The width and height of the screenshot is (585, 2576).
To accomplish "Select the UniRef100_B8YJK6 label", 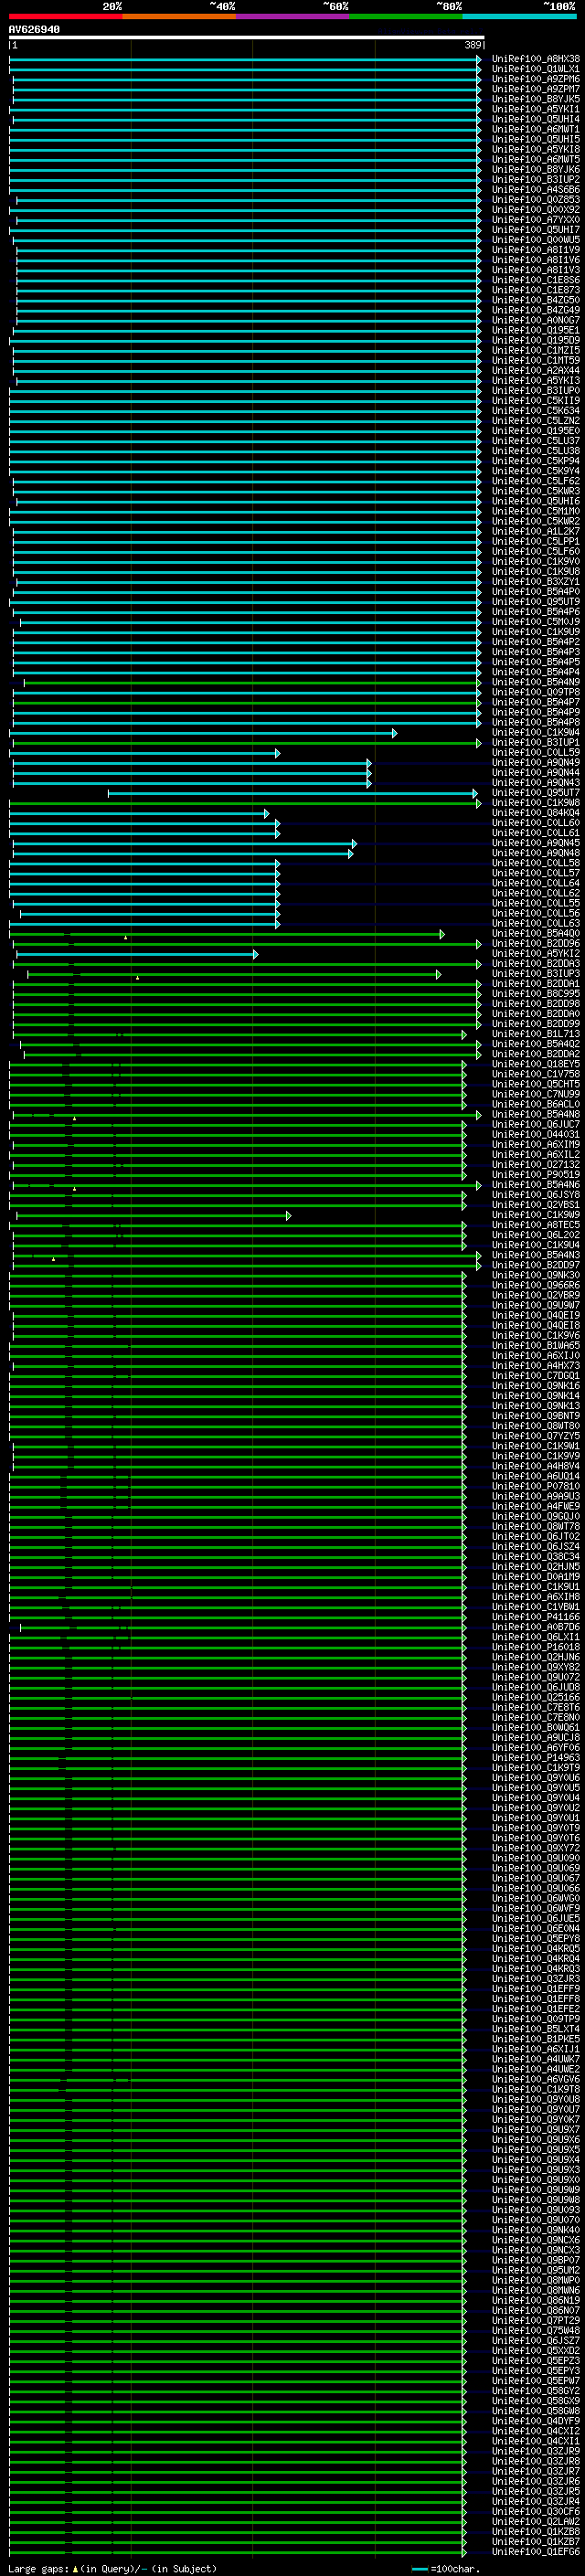I will pos(536,169).
